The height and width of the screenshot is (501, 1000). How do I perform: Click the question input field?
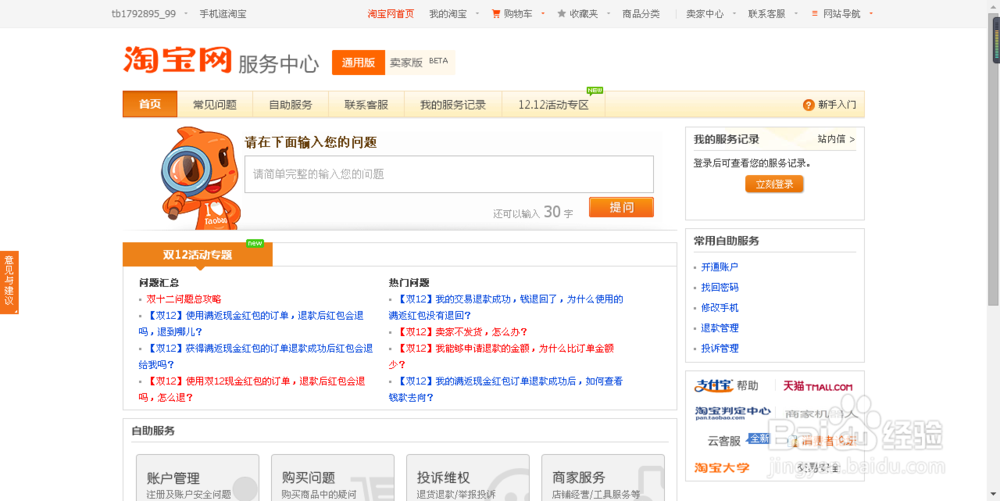449,174
